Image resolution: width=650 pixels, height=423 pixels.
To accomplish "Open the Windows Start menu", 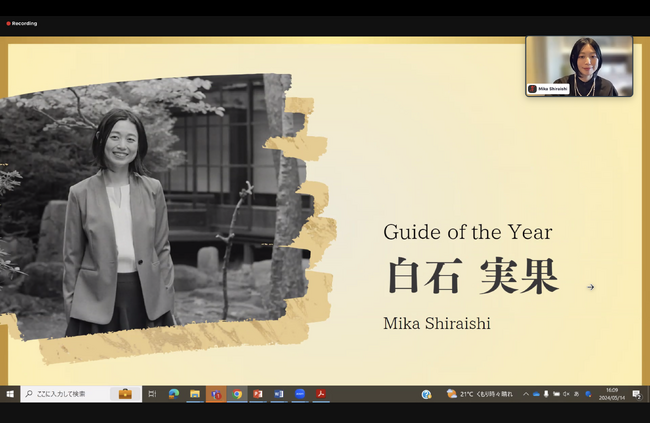I will [x=10, y=394].
